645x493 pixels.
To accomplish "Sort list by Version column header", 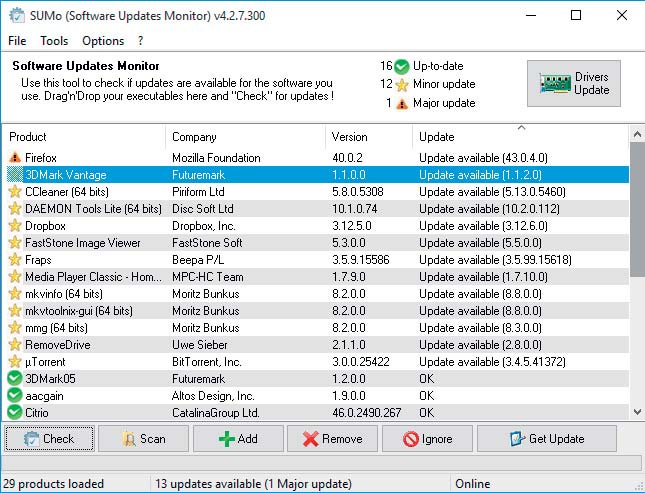I will coord(369,137).
